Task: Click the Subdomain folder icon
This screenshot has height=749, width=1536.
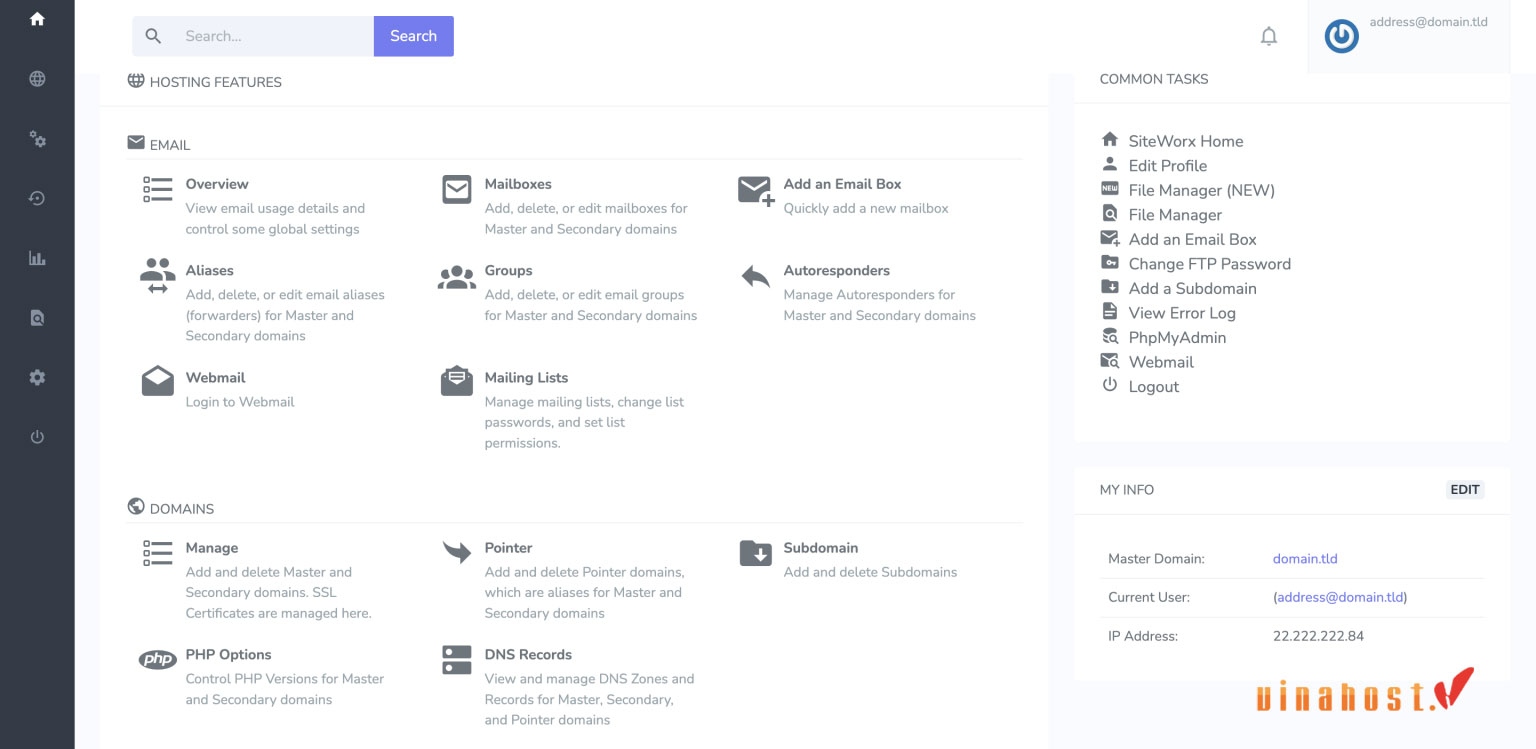Action: coord(755,553)
